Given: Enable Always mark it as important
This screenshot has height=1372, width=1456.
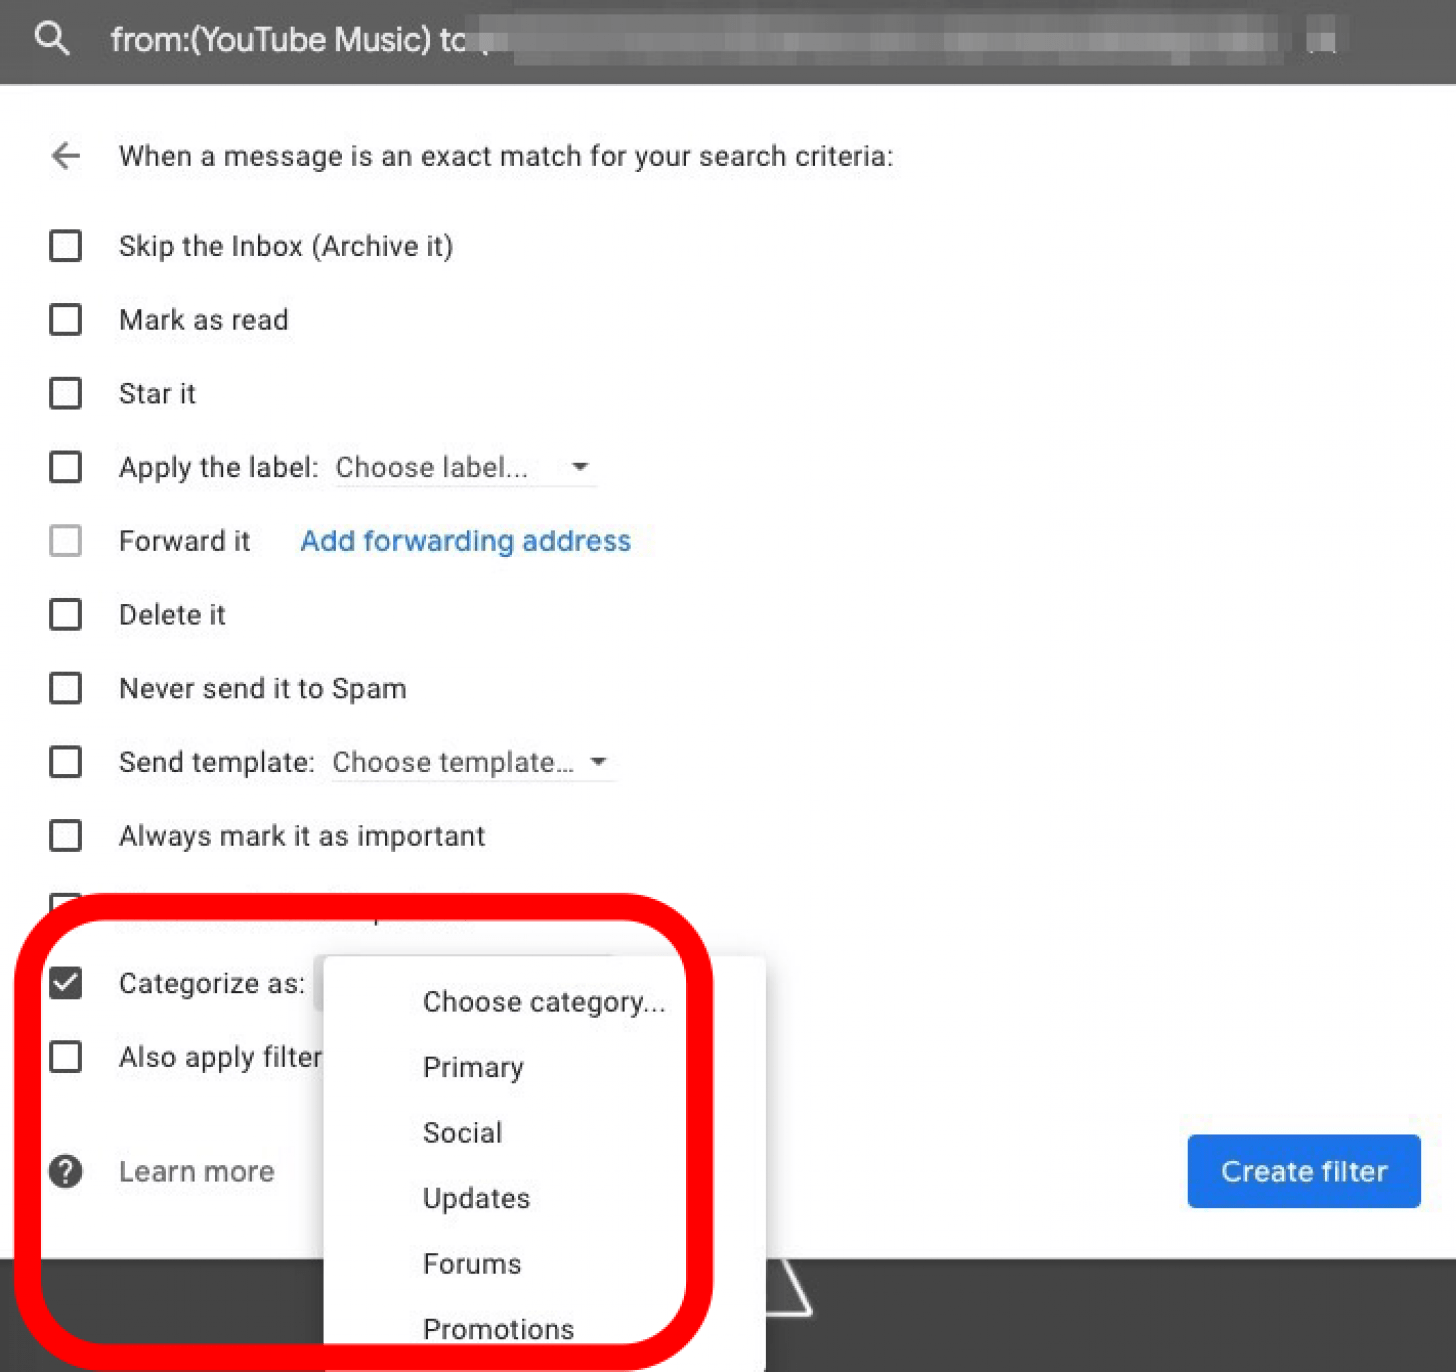Looking at the screenshot, I should click(x=65, y=836).
